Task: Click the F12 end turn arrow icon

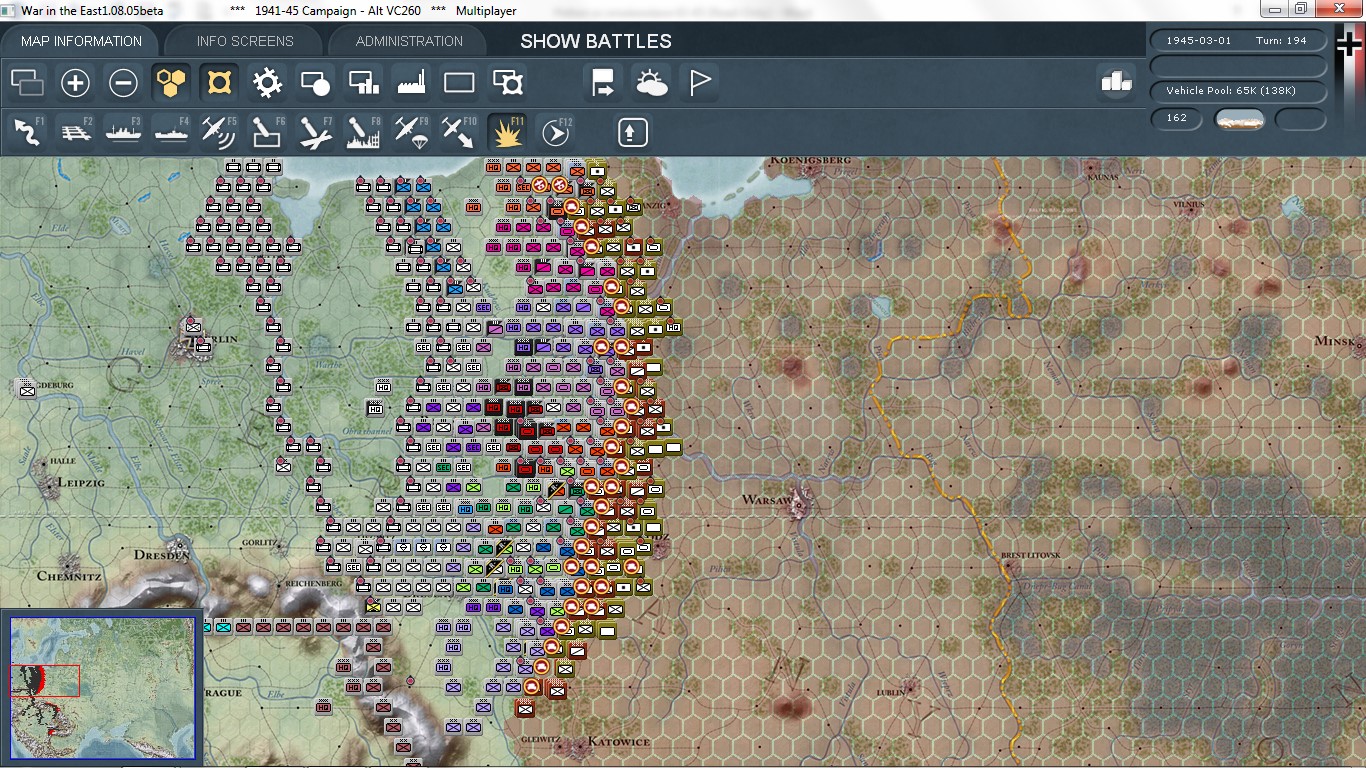Action: click(555, 132)
